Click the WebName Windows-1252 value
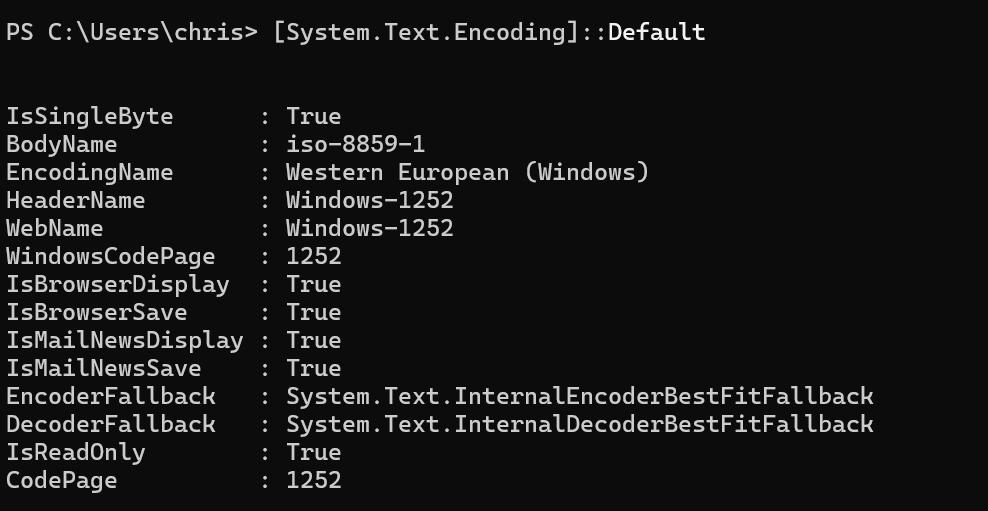The image size is (988, 511). (370, 228)
